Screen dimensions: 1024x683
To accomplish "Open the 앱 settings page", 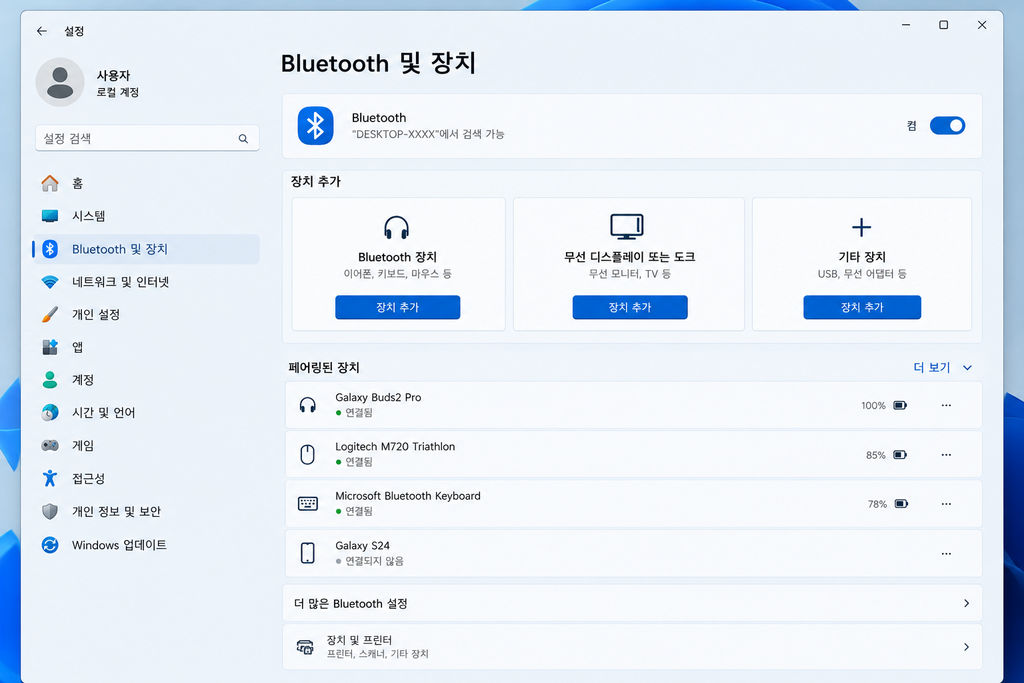I will tap(146, 347).
